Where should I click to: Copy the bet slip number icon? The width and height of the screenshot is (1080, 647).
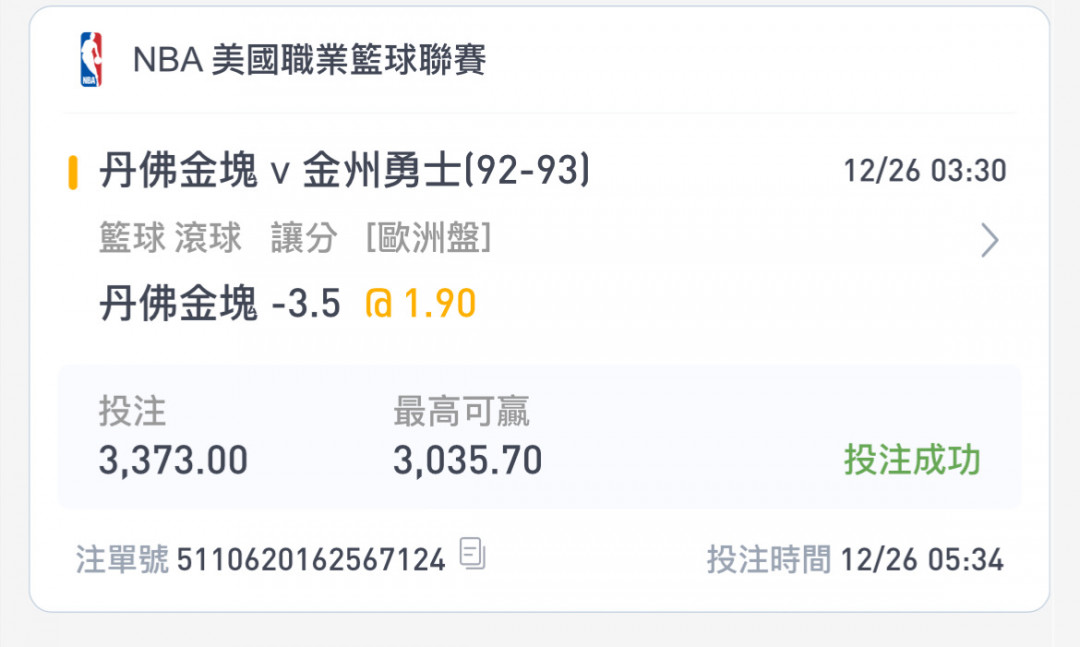pyautogui.click(x=472, y=553)
